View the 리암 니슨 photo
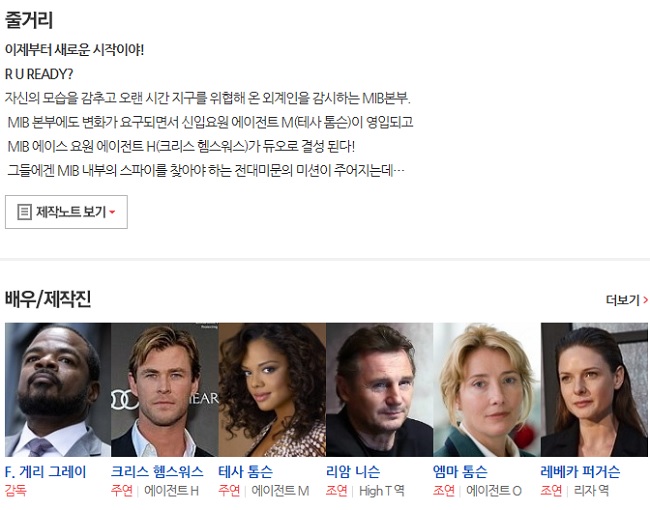This screenshot has height=510, width=650. [x=379, y=390]
